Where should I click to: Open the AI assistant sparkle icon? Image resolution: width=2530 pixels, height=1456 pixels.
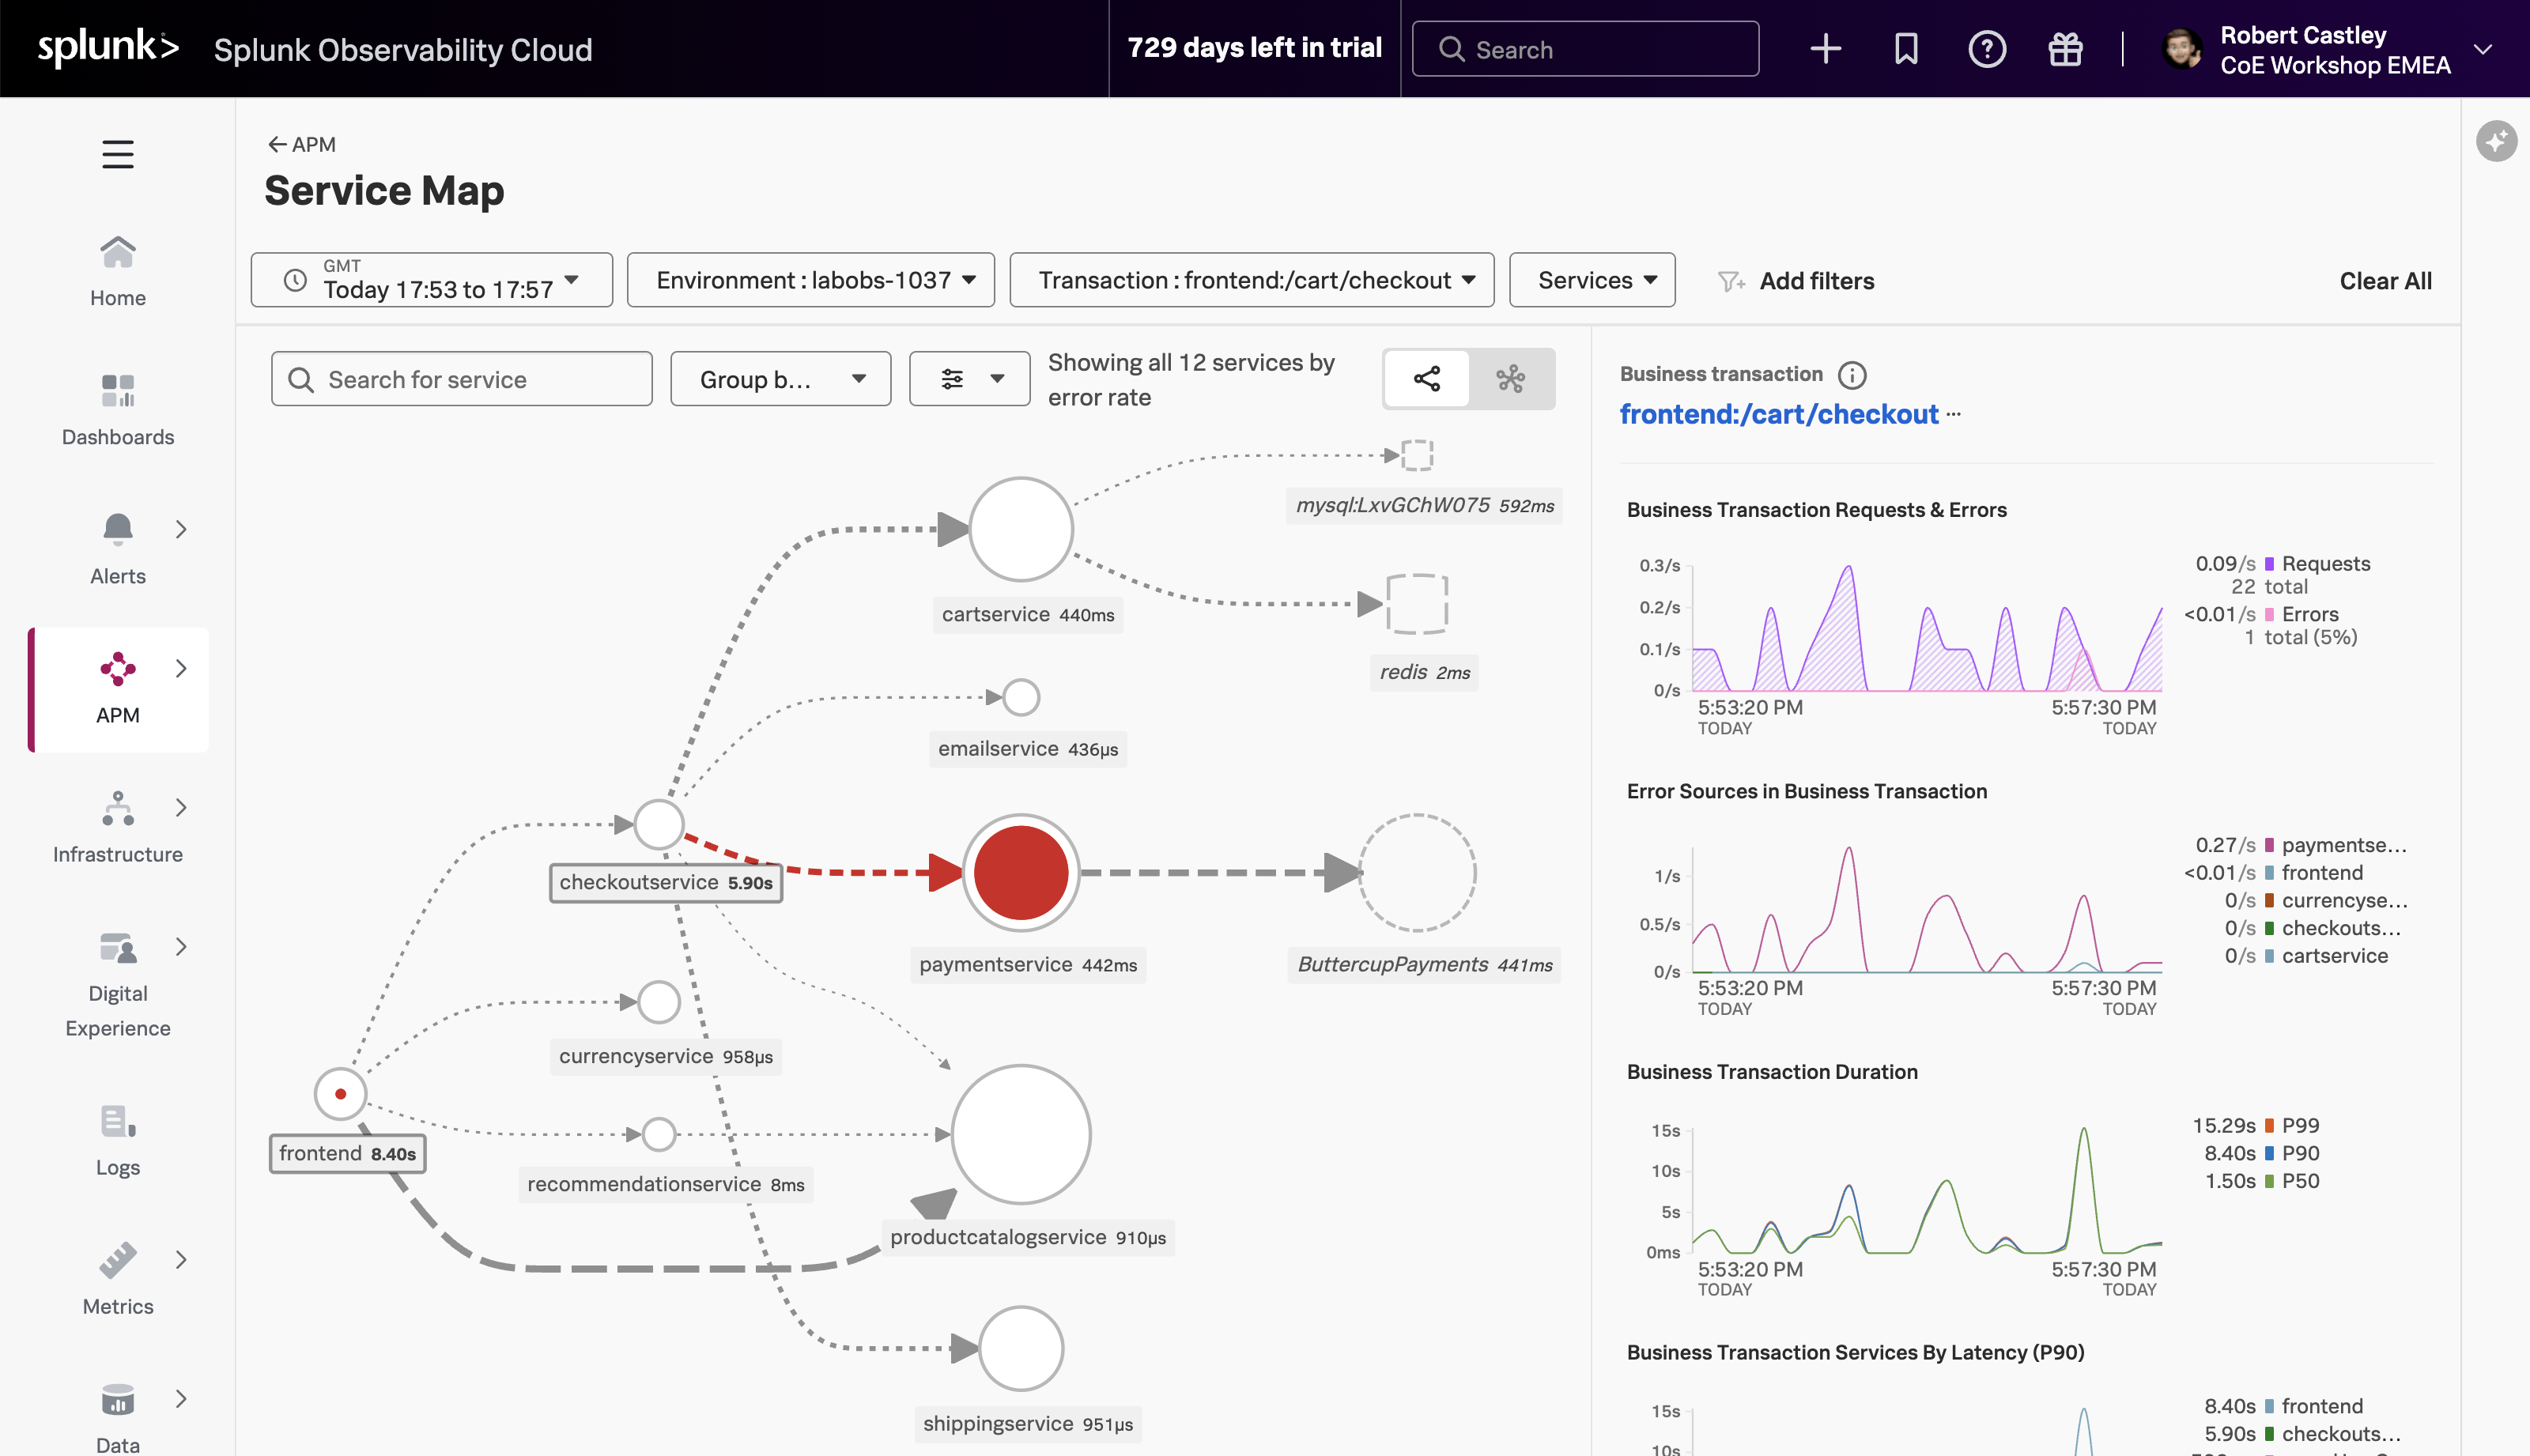pyautogui.click(x=2496, y=141)
